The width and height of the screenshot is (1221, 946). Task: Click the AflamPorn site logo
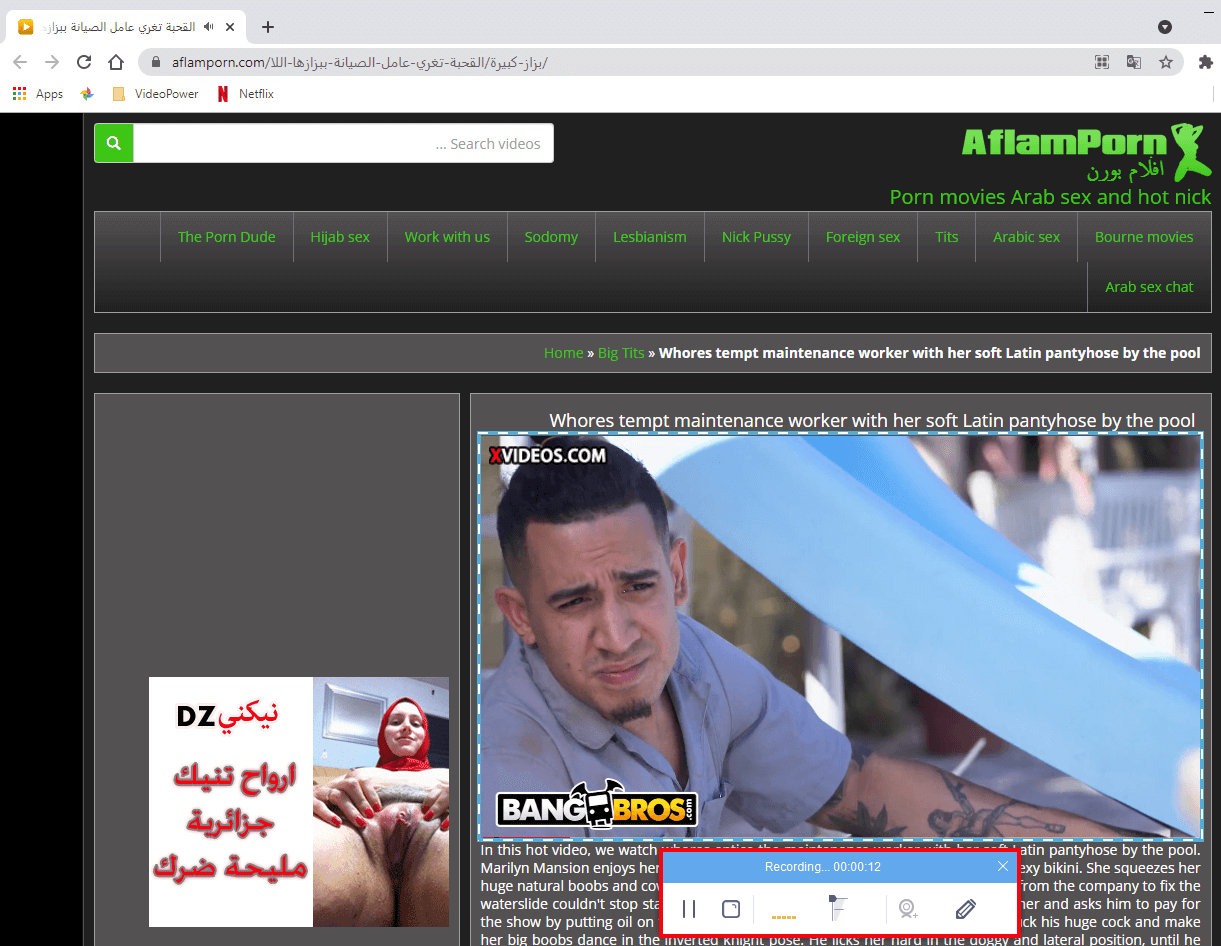click(1086, 152)
